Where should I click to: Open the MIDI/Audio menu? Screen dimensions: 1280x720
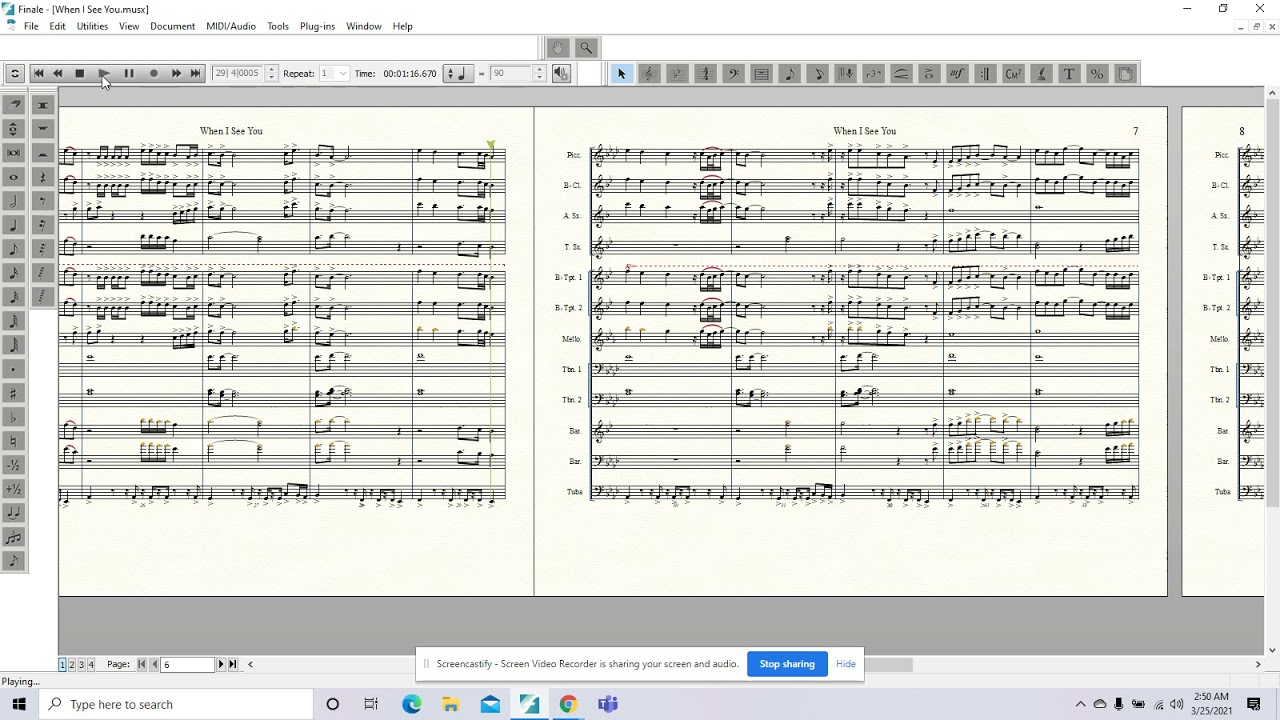[231, 26]
